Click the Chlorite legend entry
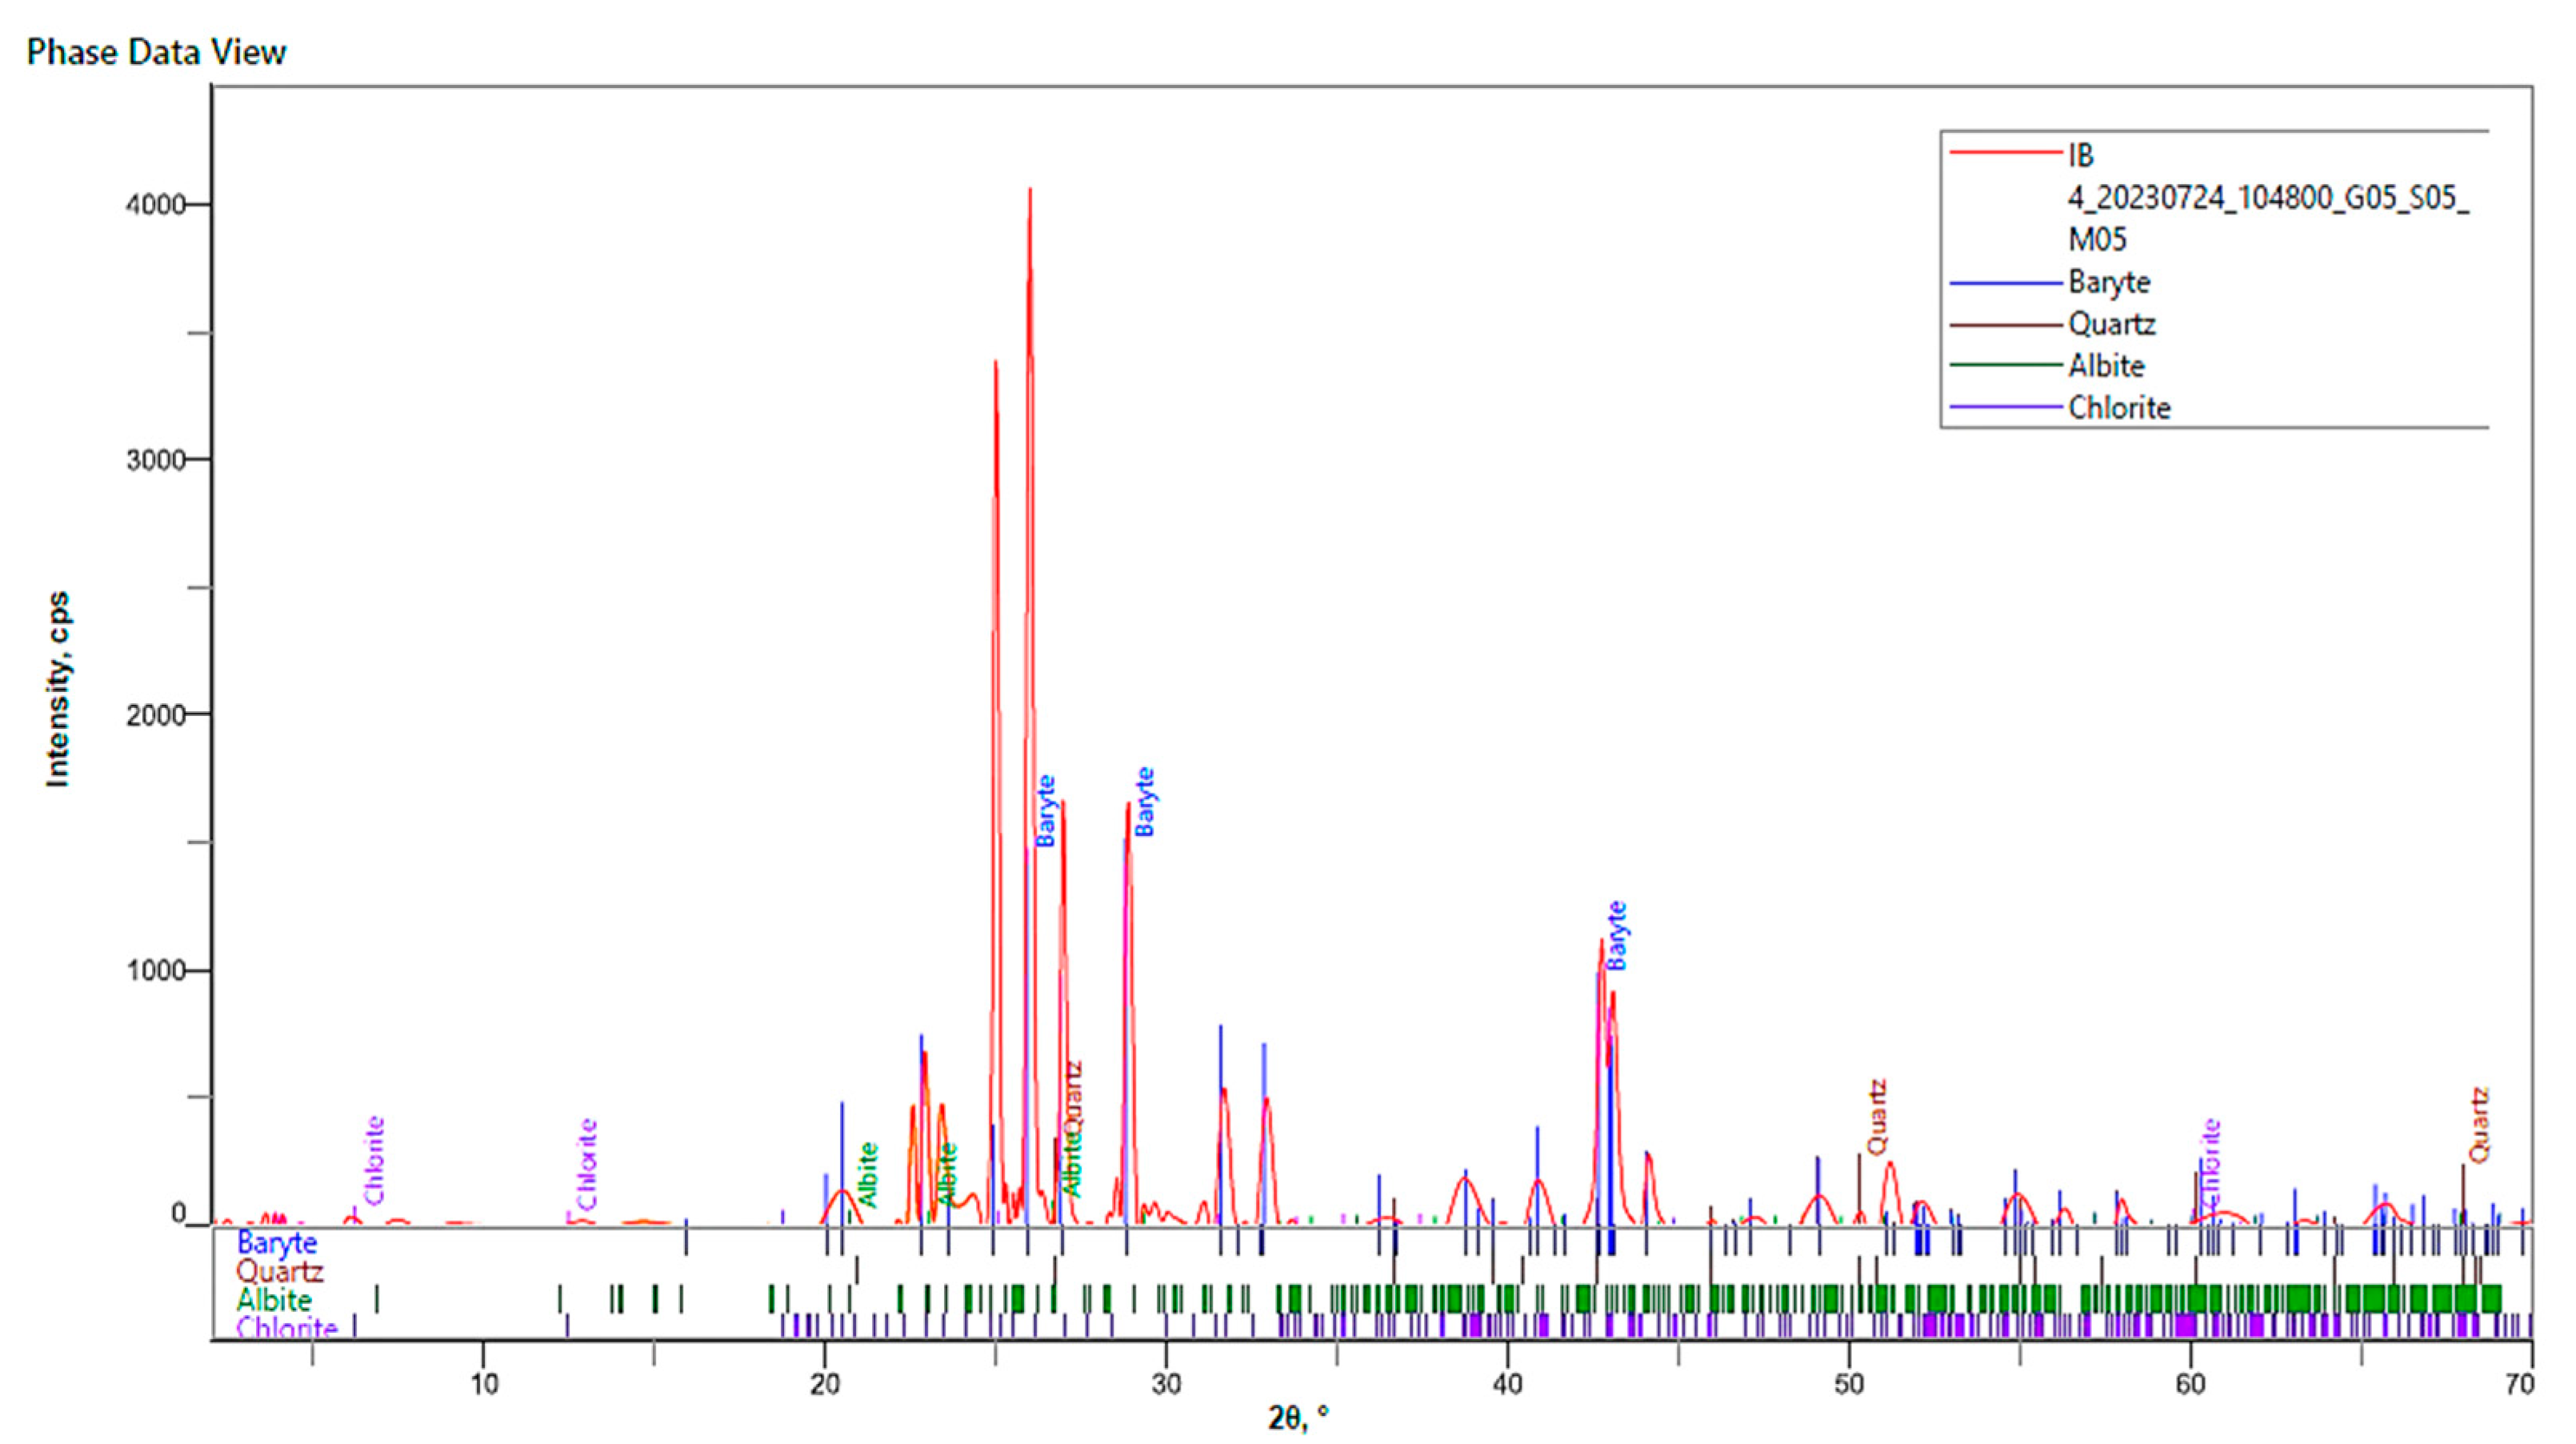This screenshot has height=1444, width=2576. (x=2119, y=409)
